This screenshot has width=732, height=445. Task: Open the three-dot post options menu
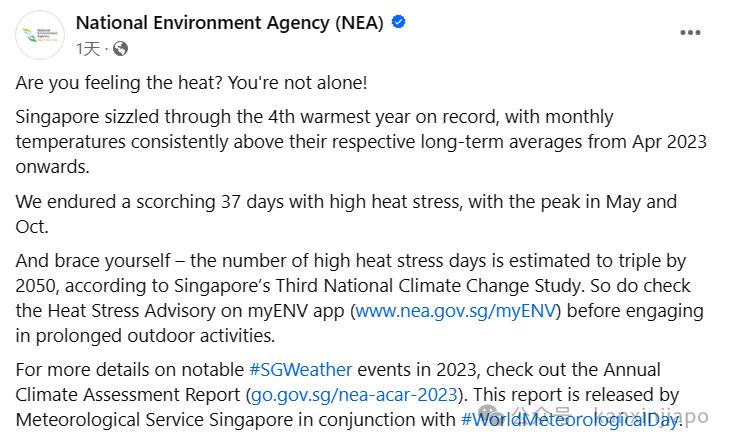click(x=690, y=32)
